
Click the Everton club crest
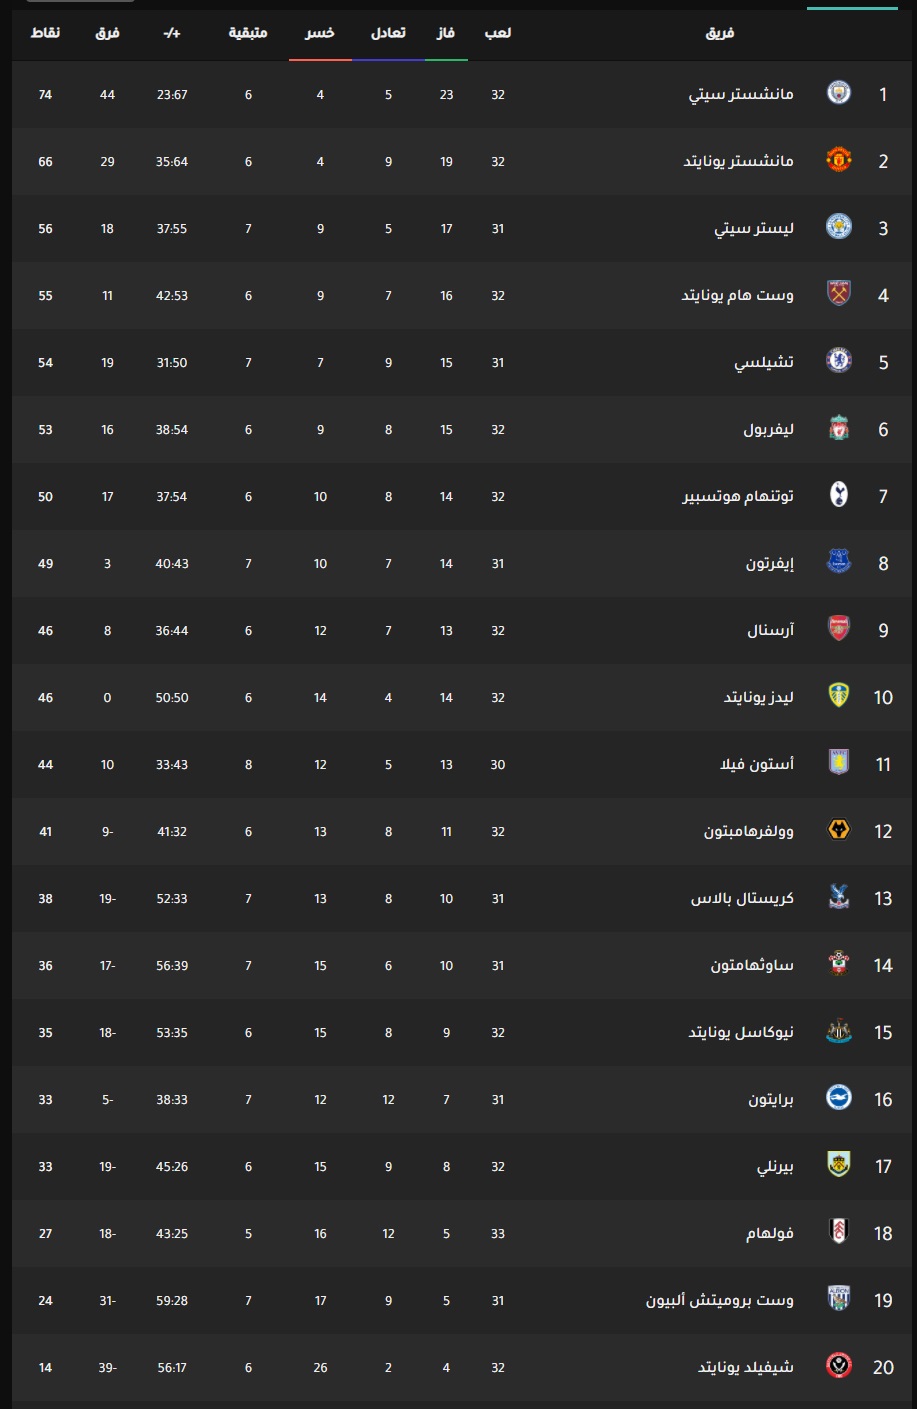[839, 563]
